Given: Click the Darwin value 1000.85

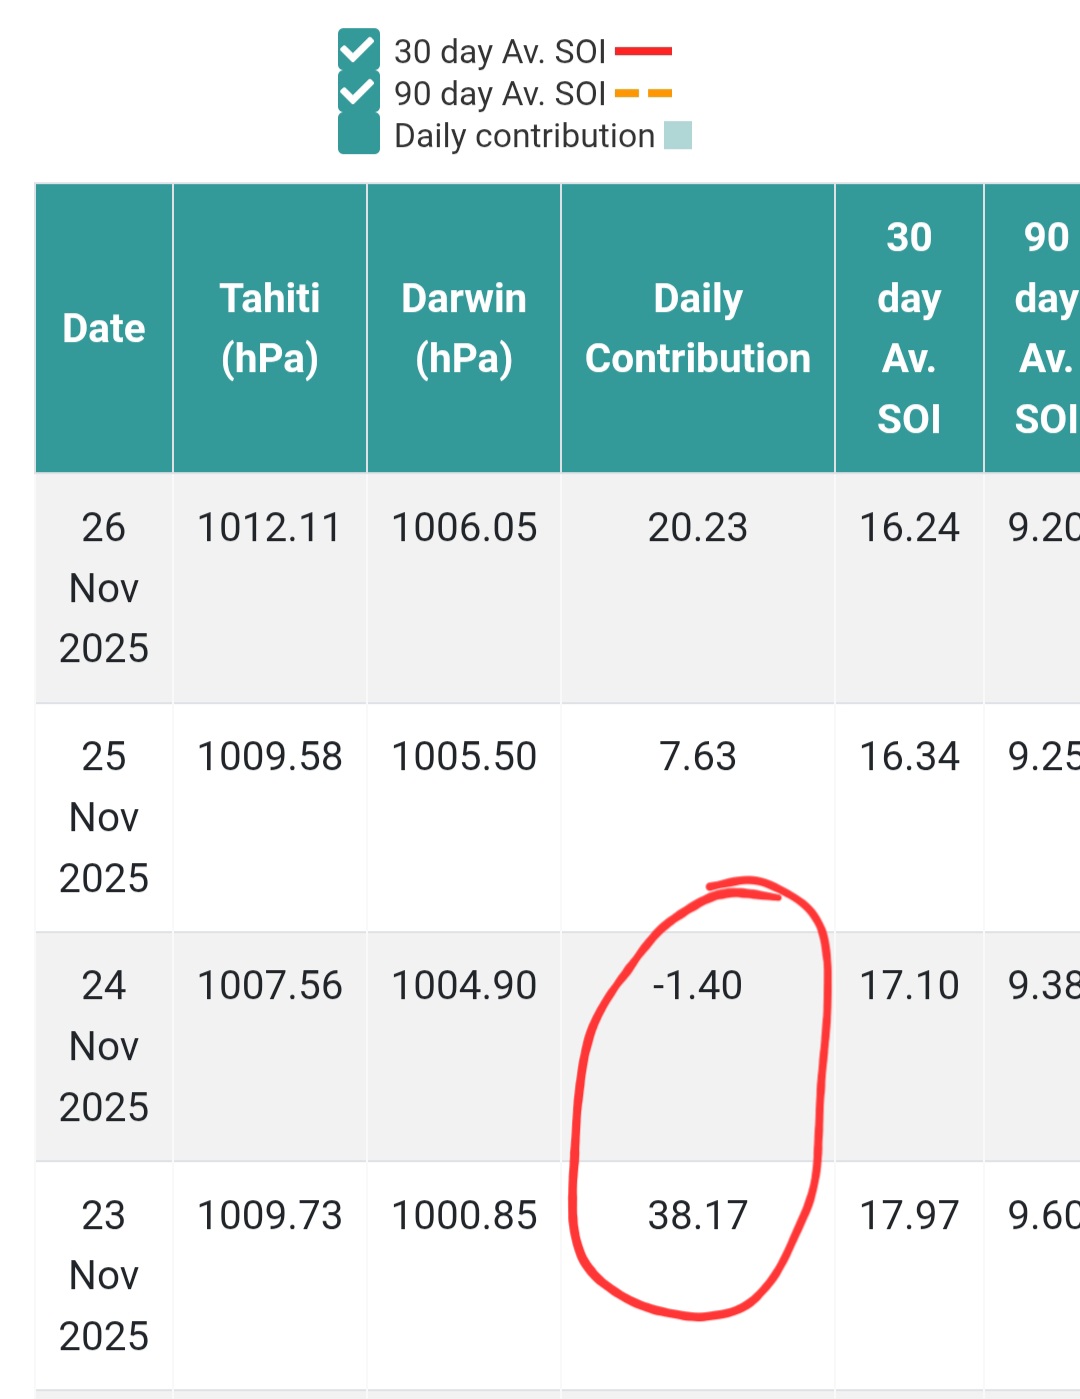Looking at the screenshot, I should 464,1216.
